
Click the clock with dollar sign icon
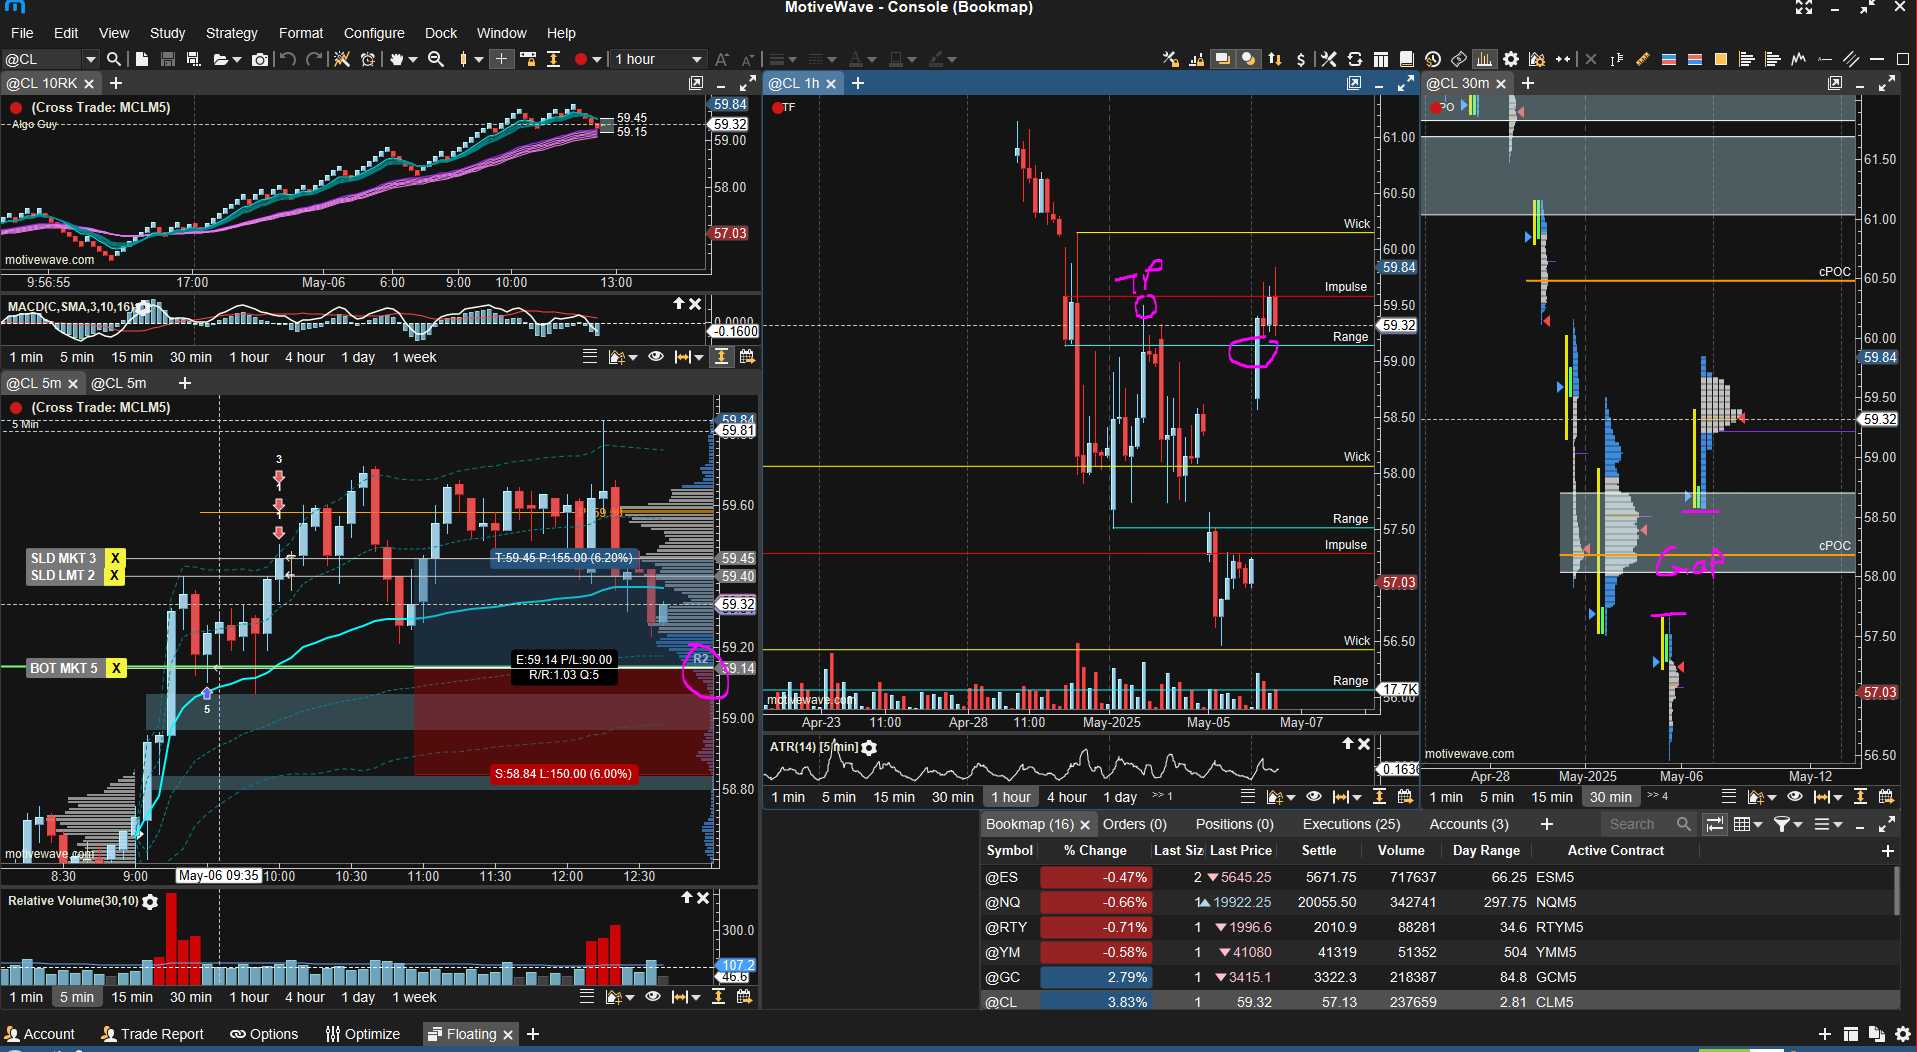(x=1433, y=59)
